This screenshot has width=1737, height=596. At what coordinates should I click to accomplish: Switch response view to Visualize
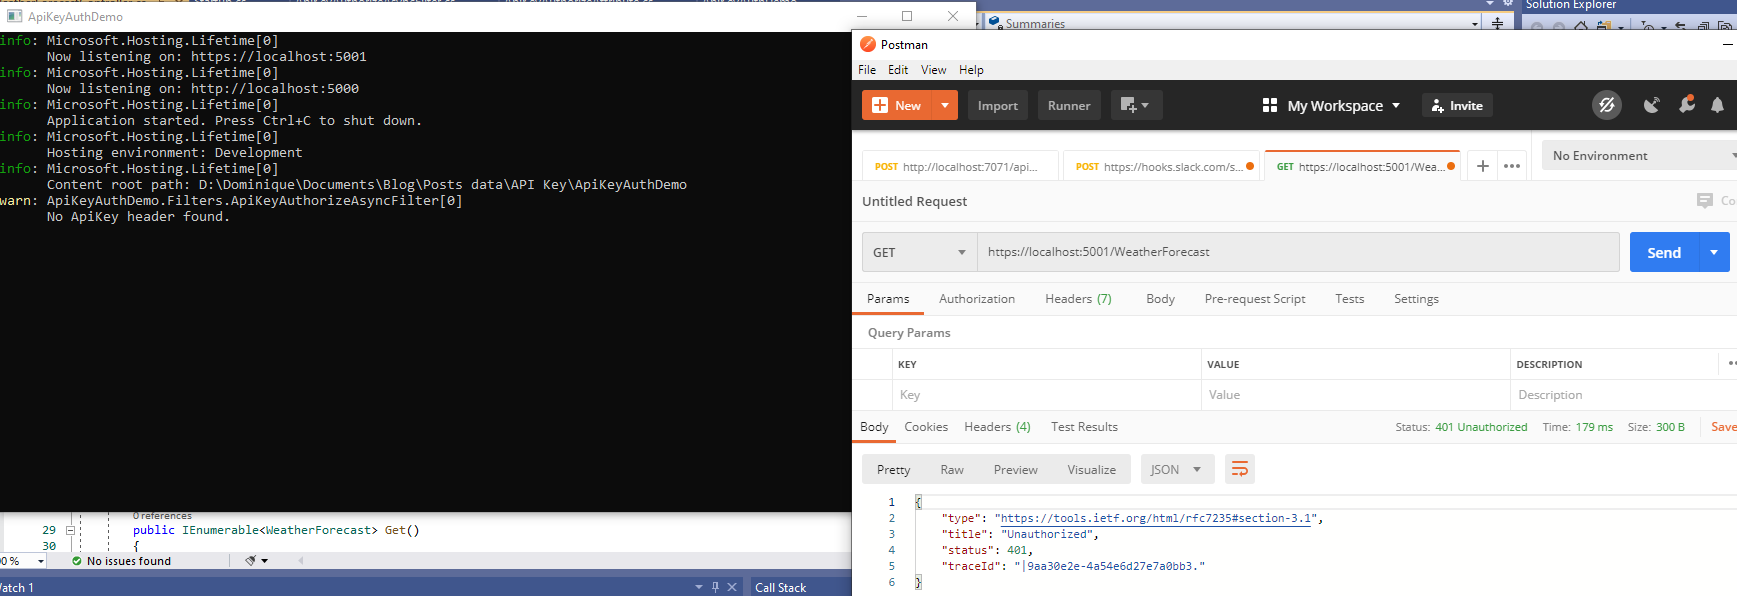[1091, 469]
